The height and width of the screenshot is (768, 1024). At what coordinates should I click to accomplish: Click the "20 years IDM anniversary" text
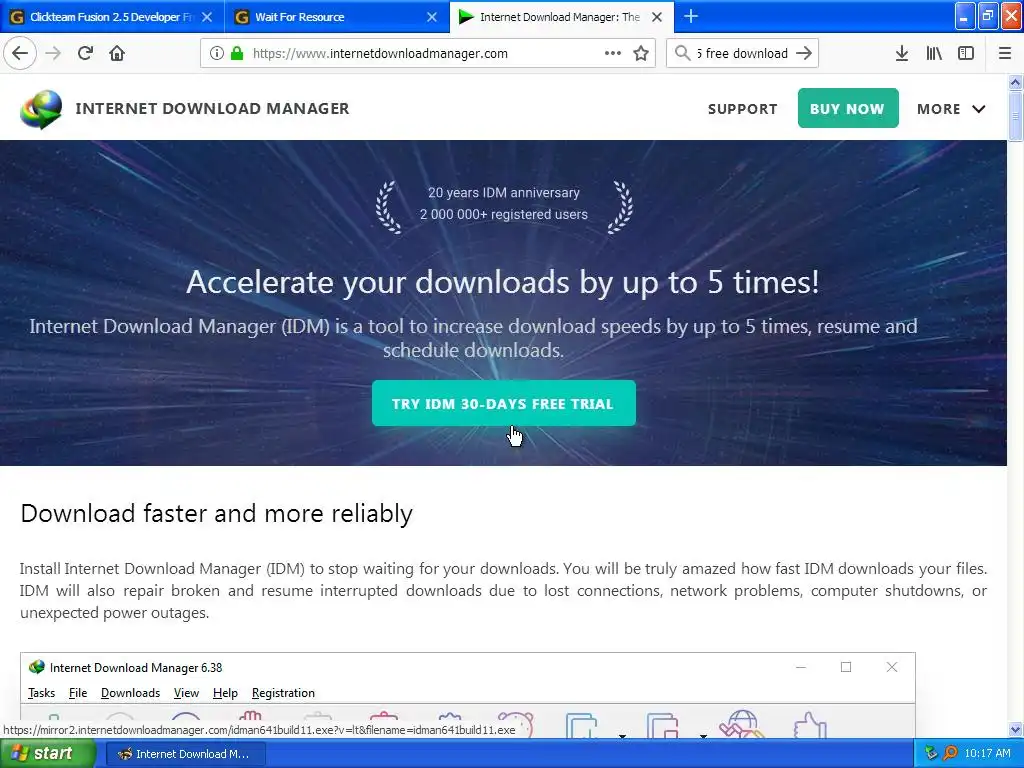pos(504,193)
